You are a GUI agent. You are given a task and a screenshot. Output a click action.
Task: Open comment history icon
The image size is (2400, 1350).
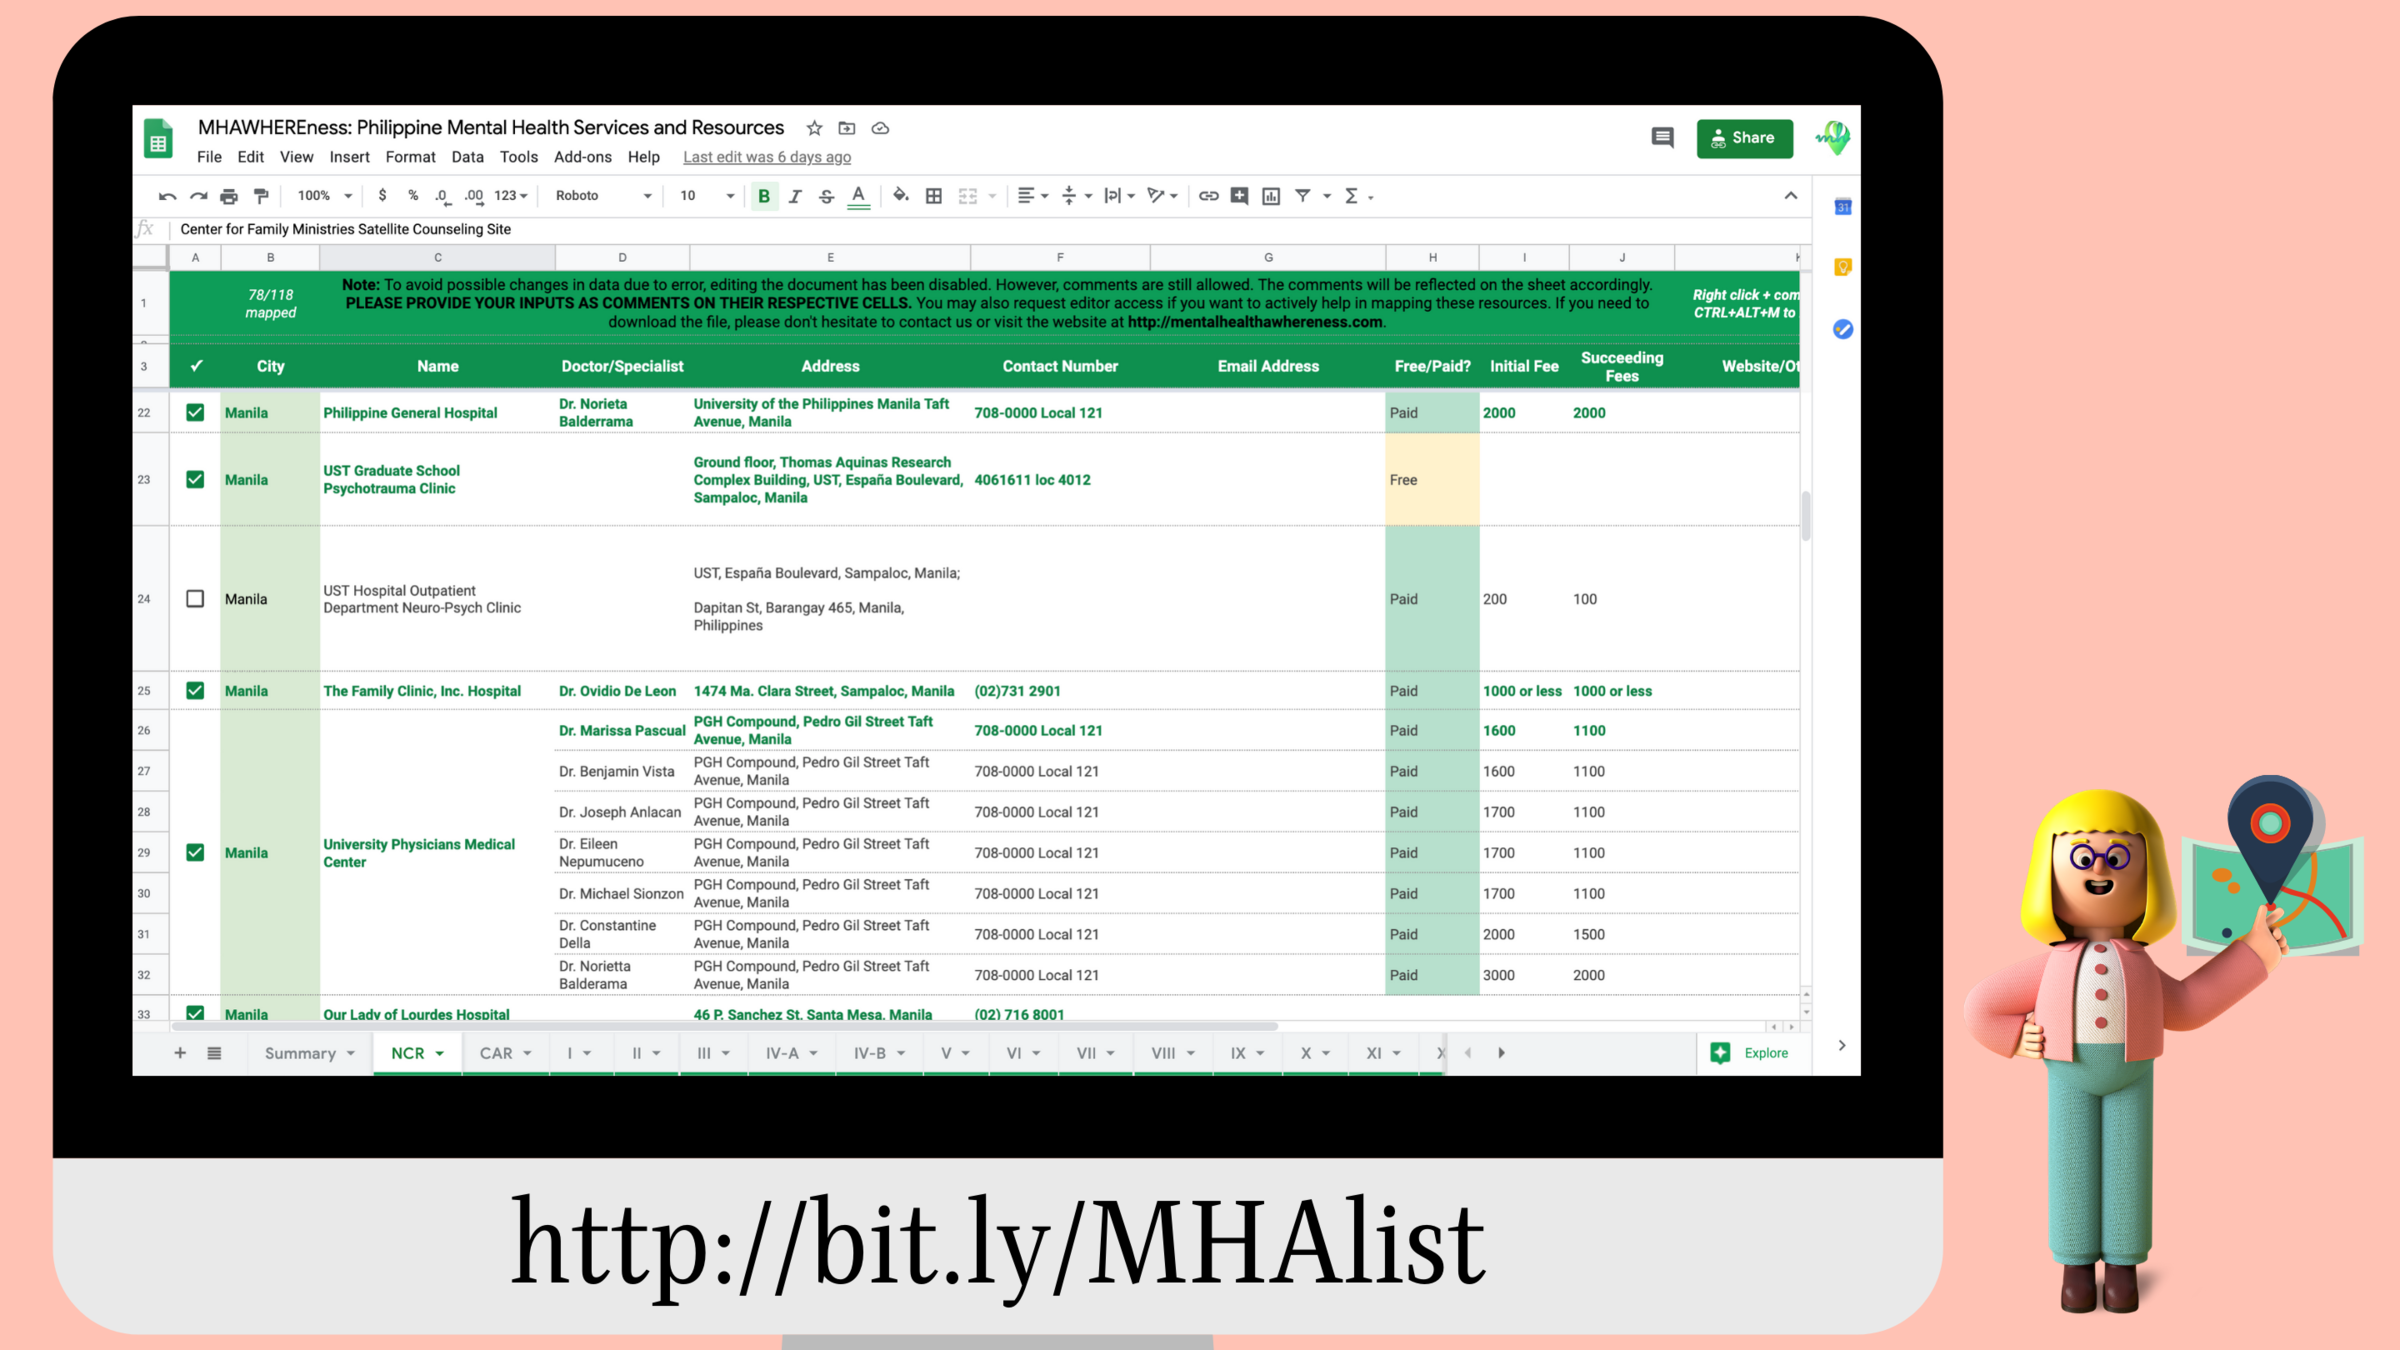[1662, 138]
